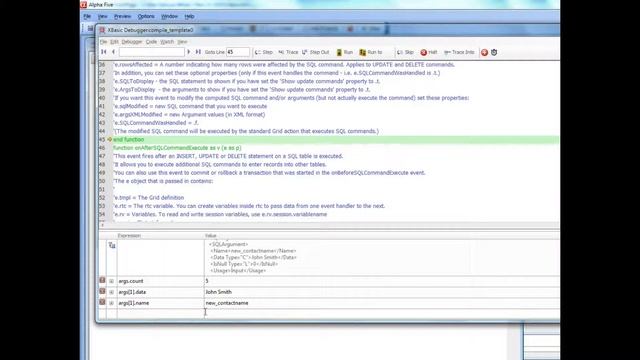Screen dimensions: 640x360
Task: Delete the args[1].data watch via its red icon
Action: coord(102,291)
